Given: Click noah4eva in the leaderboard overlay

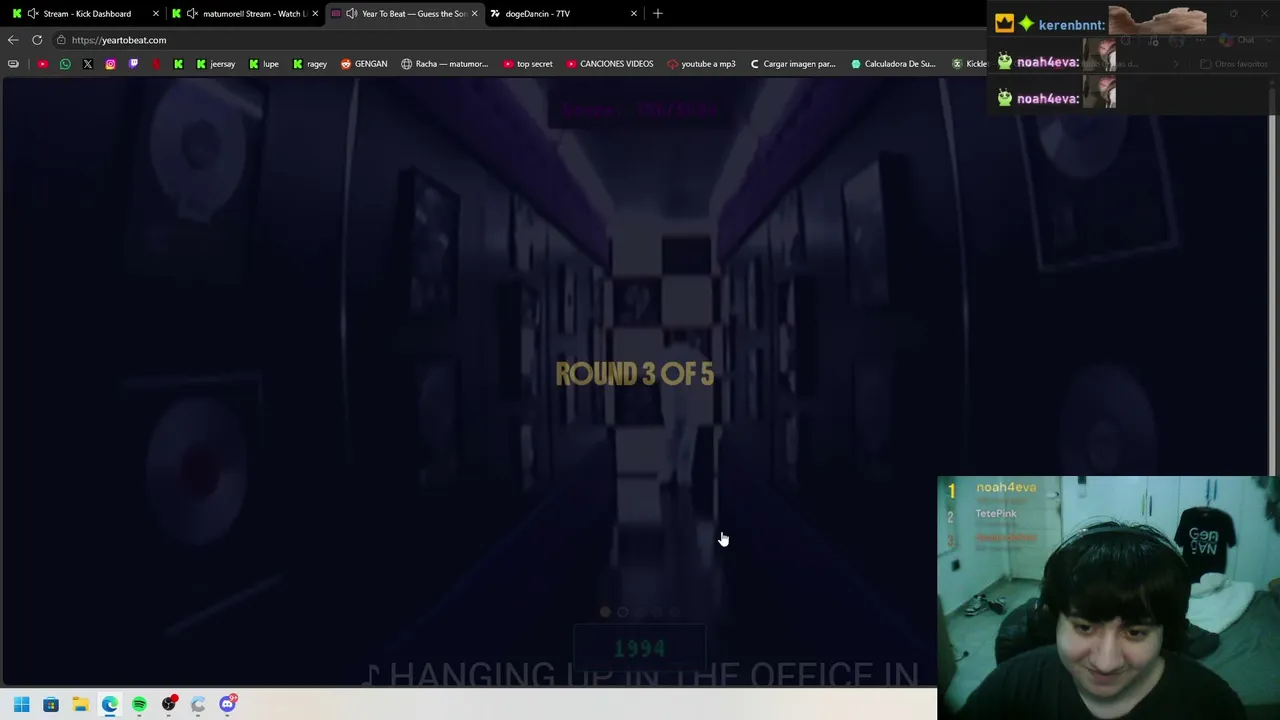Looking at the screenshot, I should point(1006,487).
